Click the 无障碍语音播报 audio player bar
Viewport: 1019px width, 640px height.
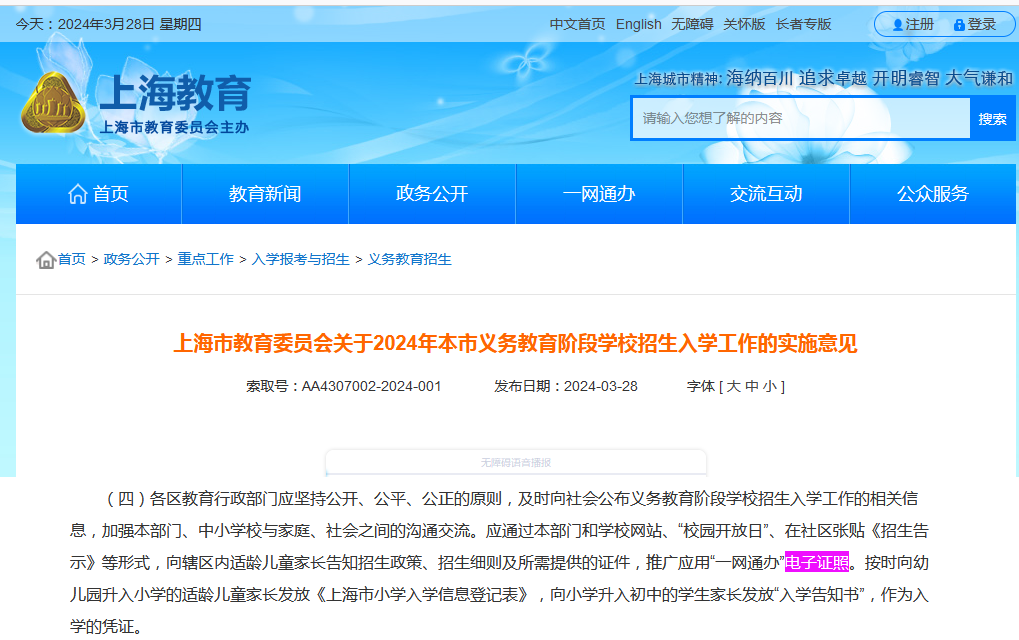pos(516,462)
